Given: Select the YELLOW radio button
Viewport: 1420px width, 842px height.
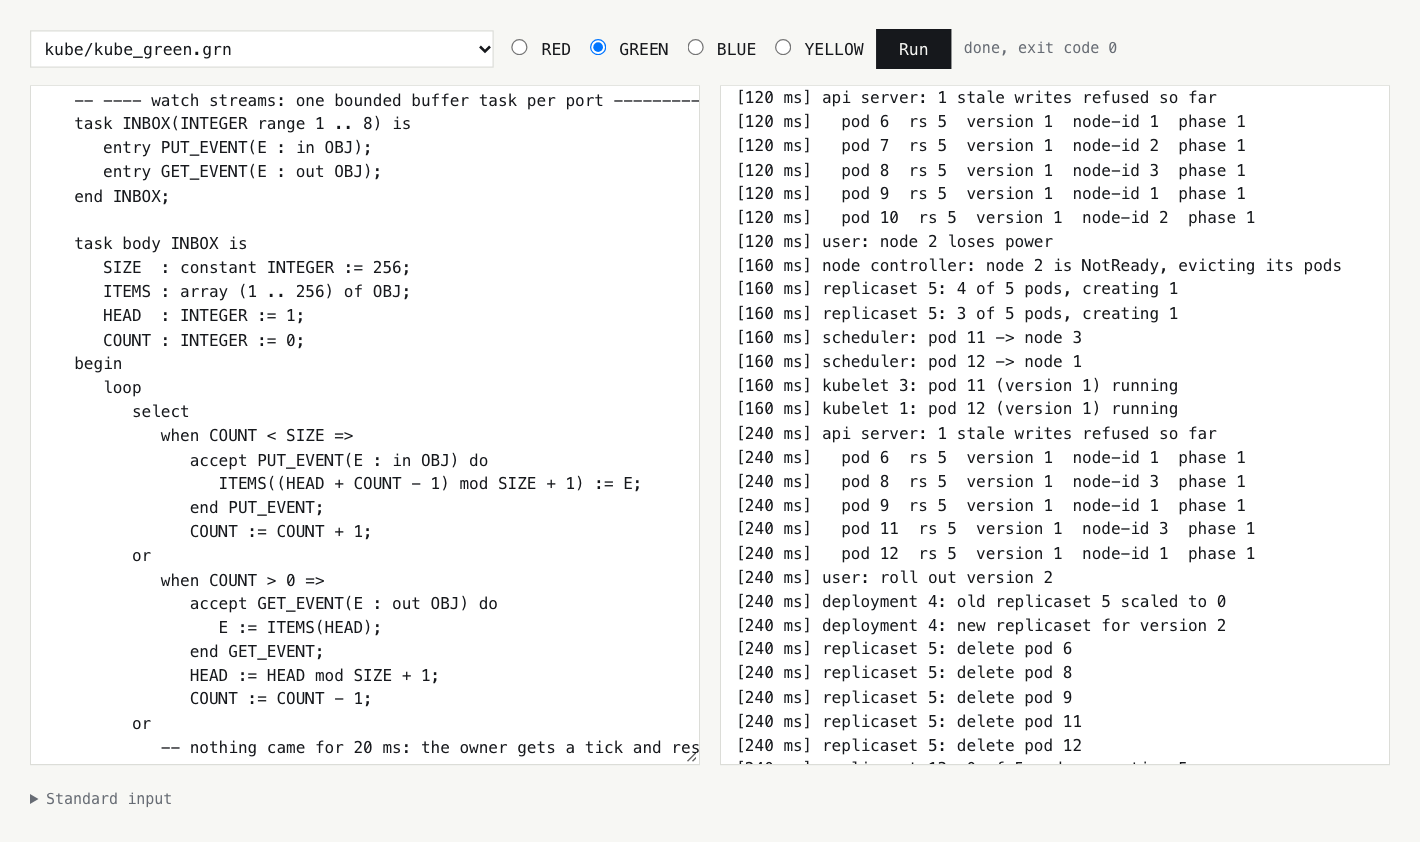Looking at the screenshot, I should coord(783,47).
